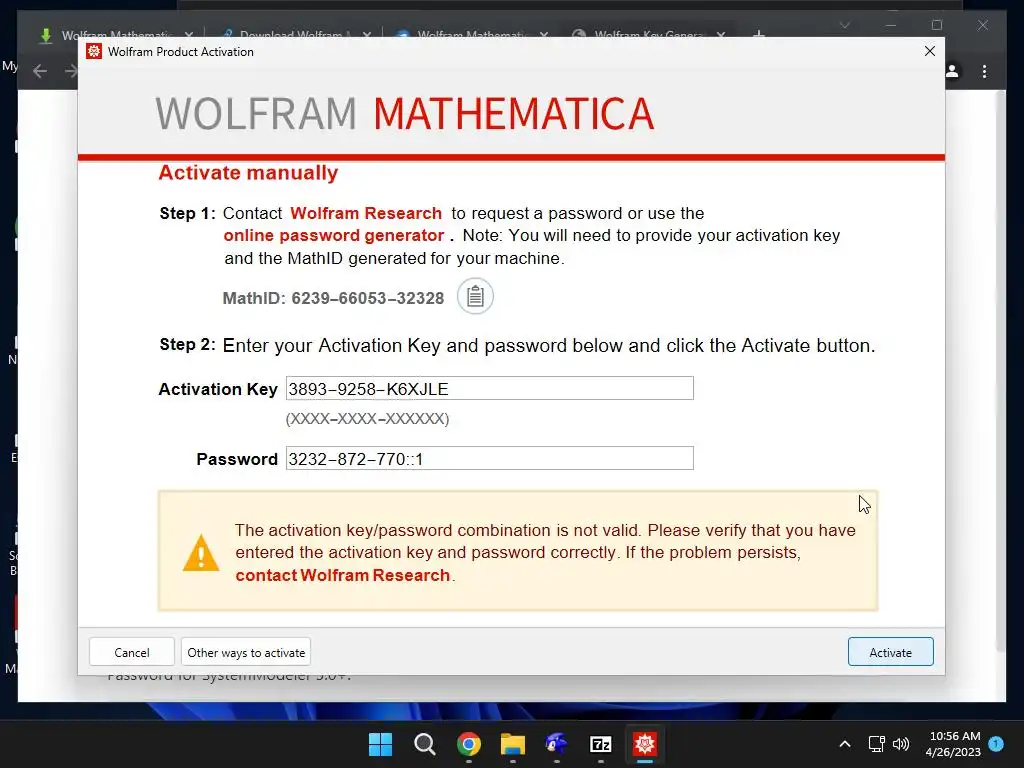Open the notification badge in the tray
The width and height of the screenshot is (1024, 768).
click(996, 743)
